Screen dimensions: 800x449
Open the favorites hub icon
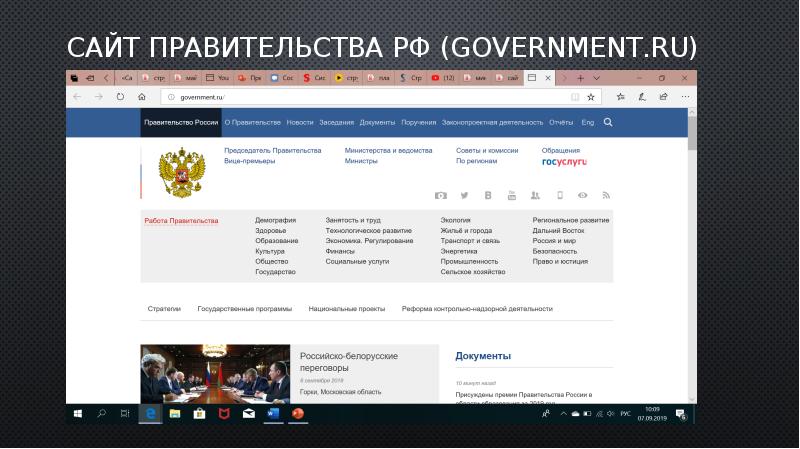(x=620, y=96)
